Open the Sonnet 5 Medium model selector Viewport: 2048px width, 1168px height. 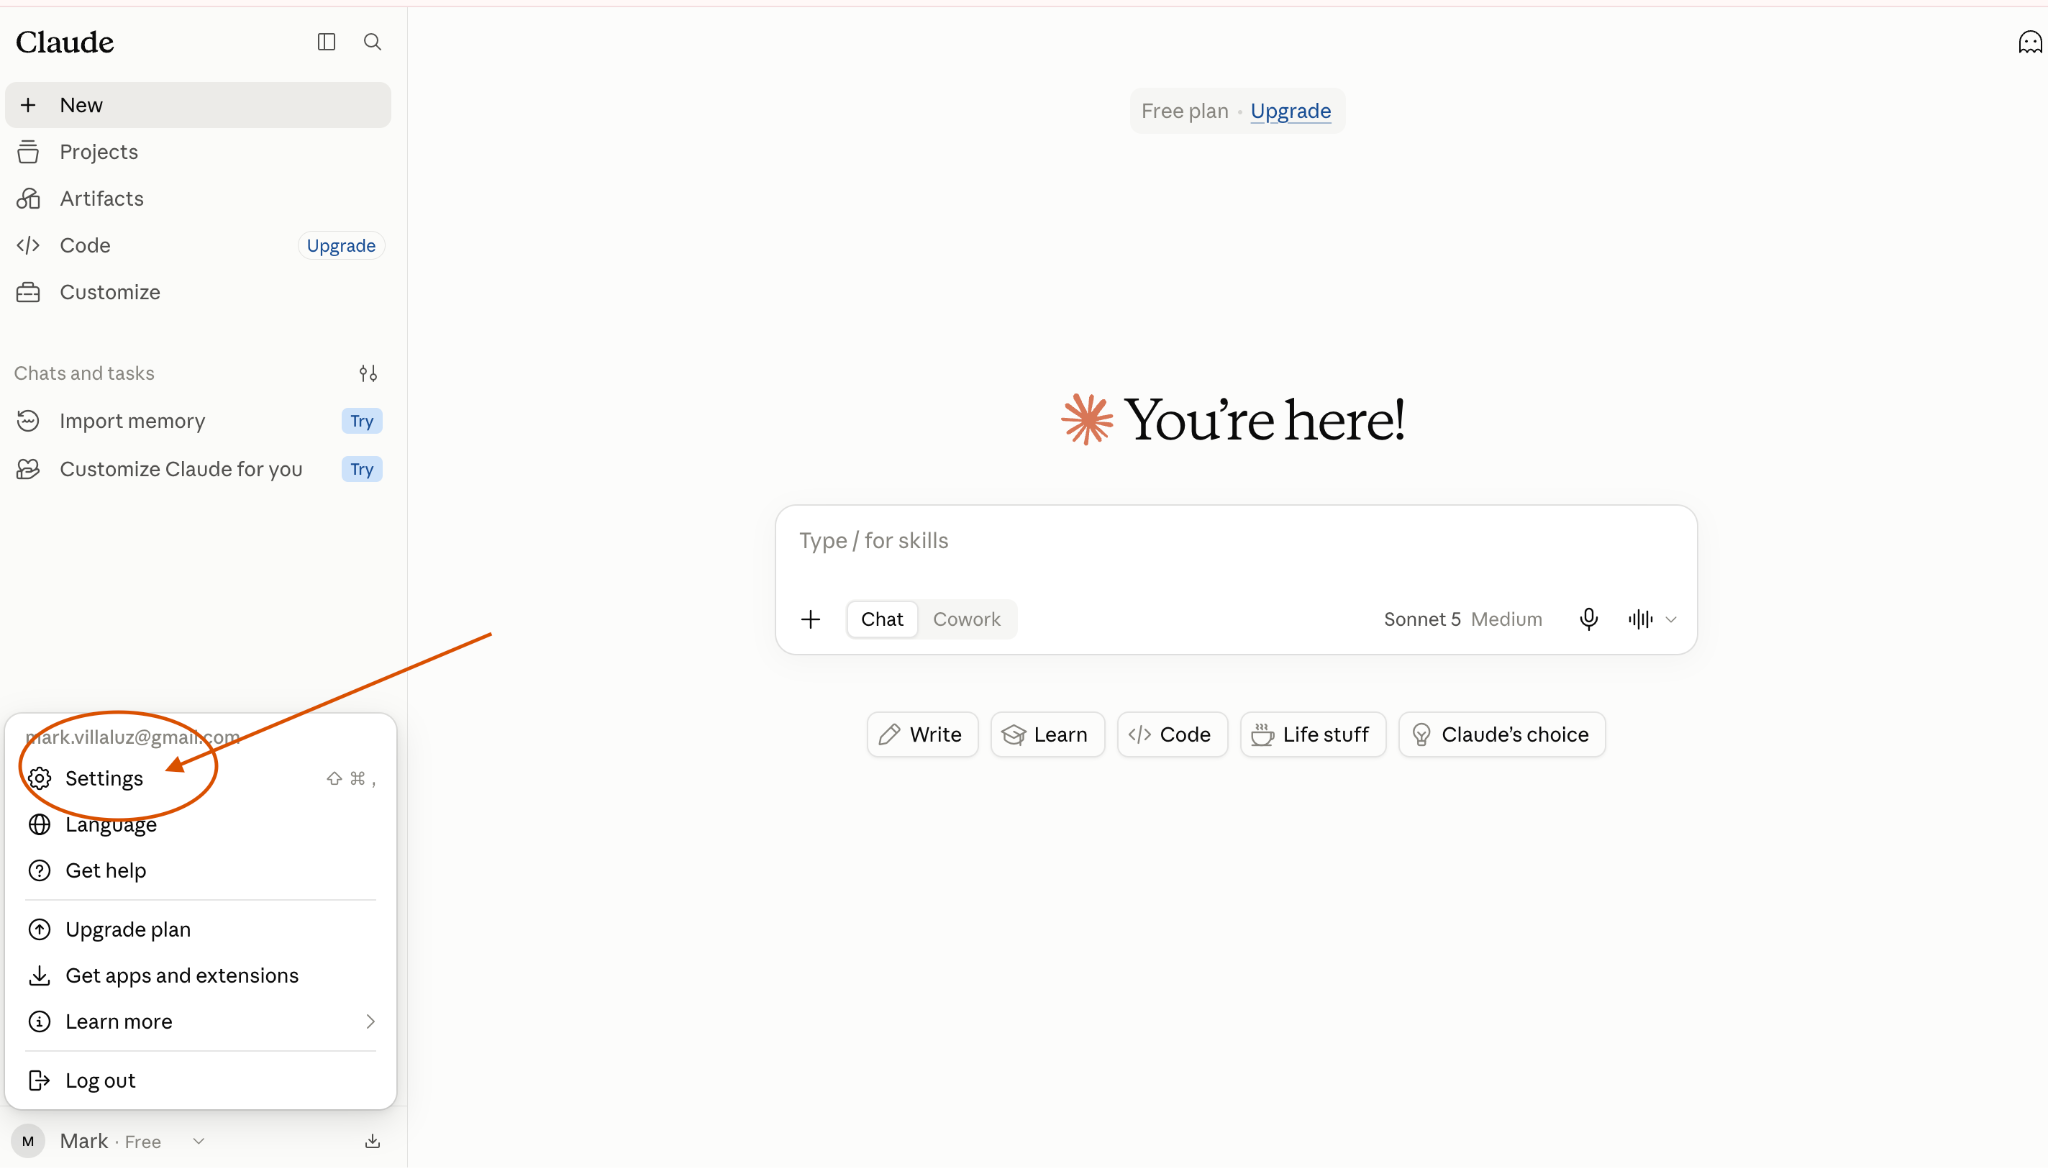[1462, 619]
